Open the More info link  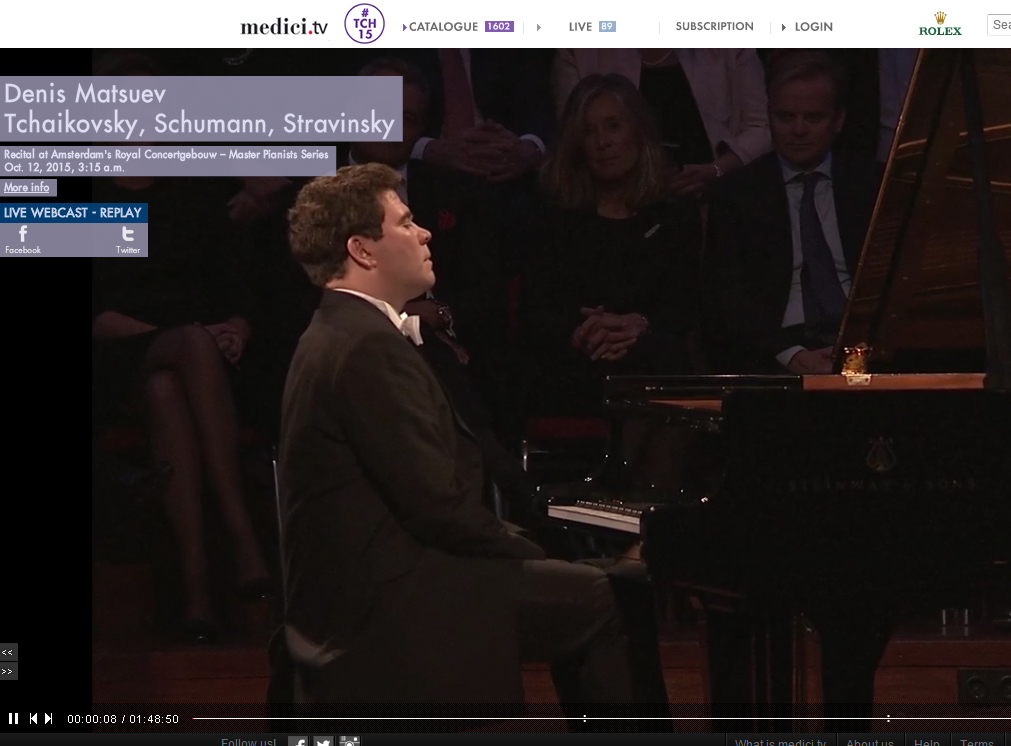coord(27,187)
